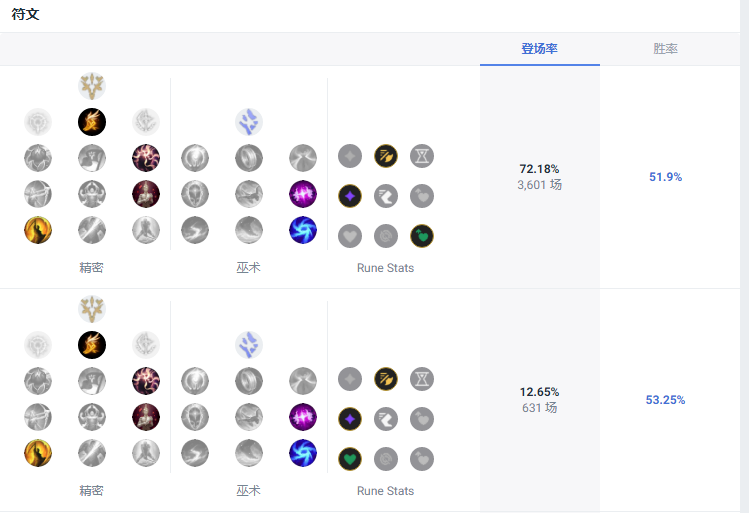Image resolution: width=749 pixels, height=513 pixels.
Task: Select the 72.18% pick rate cell
Action: pos(540,177)
